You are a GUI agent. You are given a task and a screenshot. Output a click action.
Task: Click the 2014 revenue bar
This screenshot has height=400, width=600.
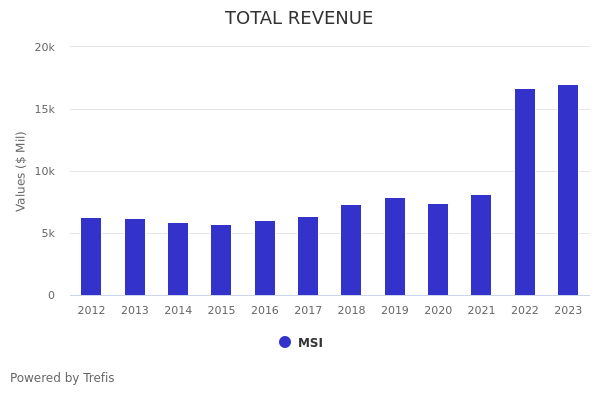178,259
